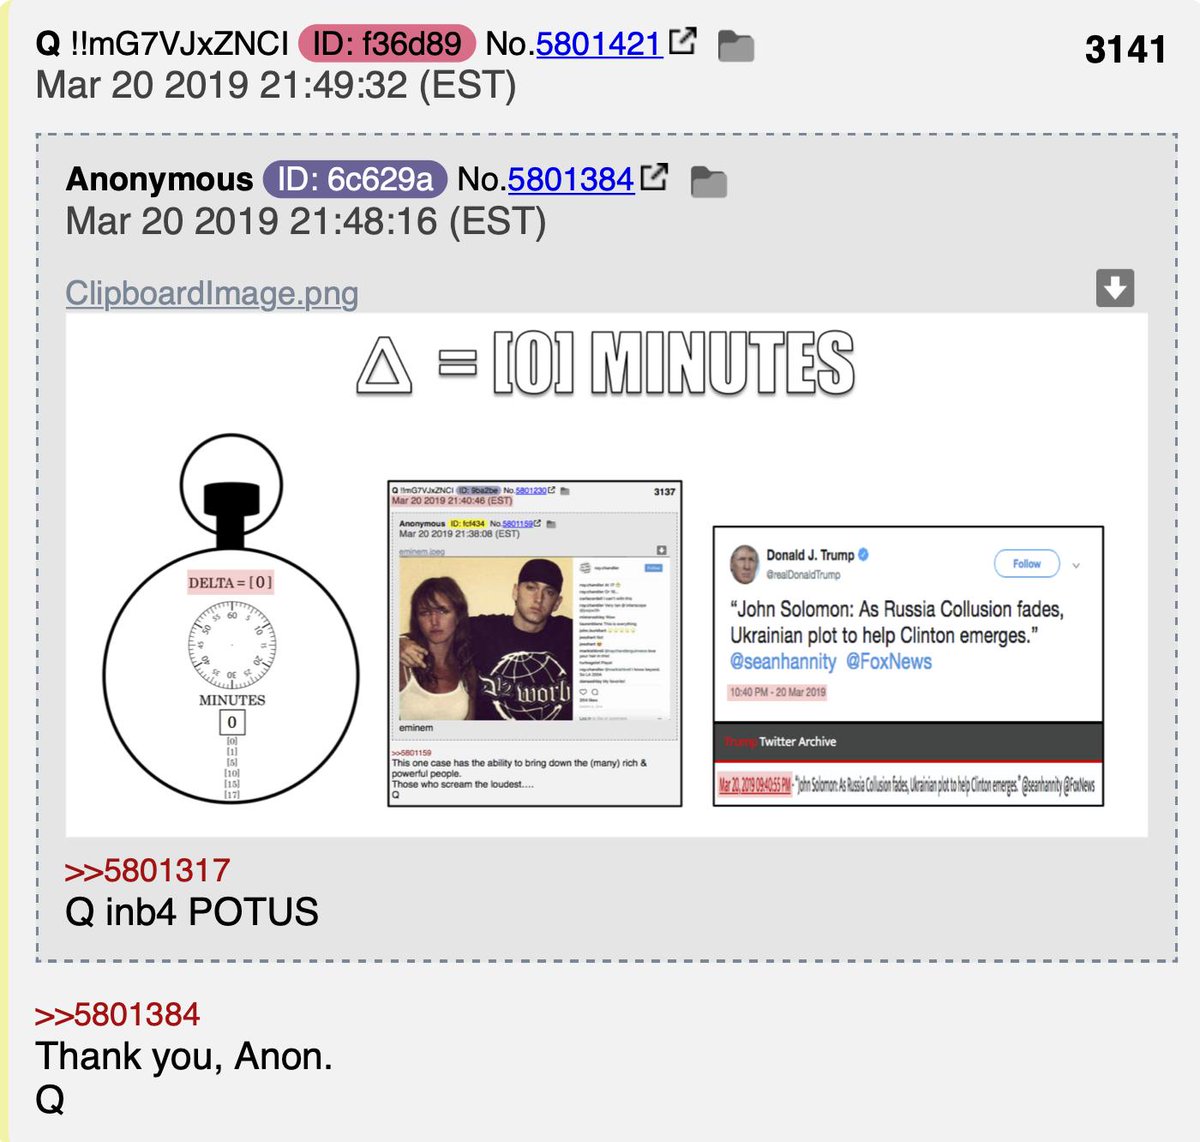Open post number 5801421 link
This screenshot has height=1142, width=1200.
tap(599, 44)
